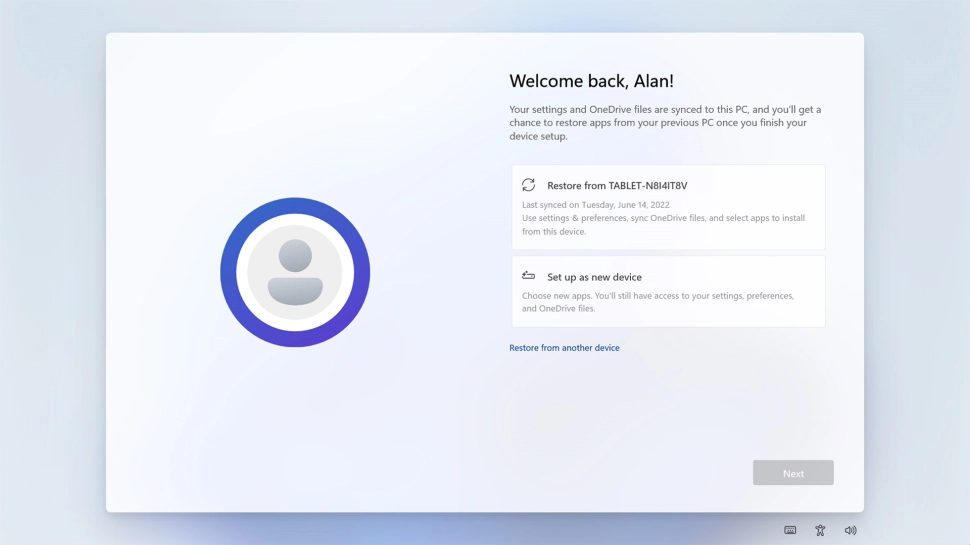Choose the Set up as new device title
The width and height of the screenshot is (970, 545).
coord(594,277)
